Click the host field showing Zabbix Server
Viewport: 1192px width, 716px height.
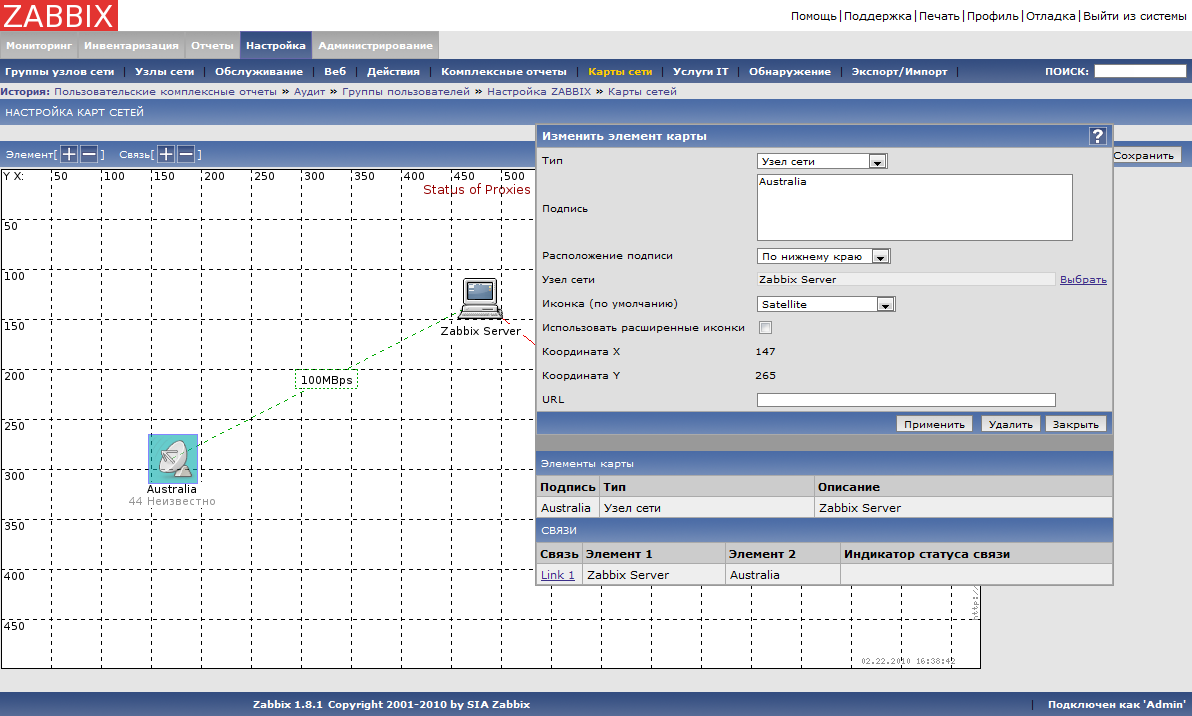906,280
